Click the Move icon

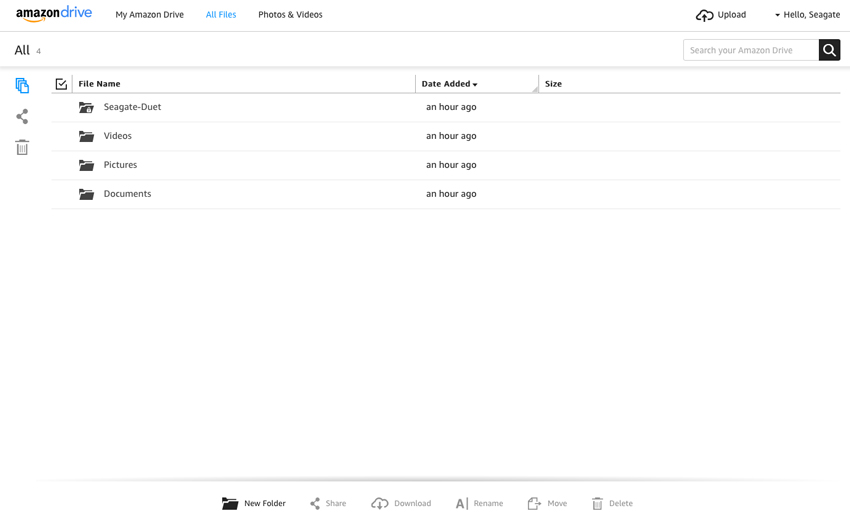click(x=534, y=504)
